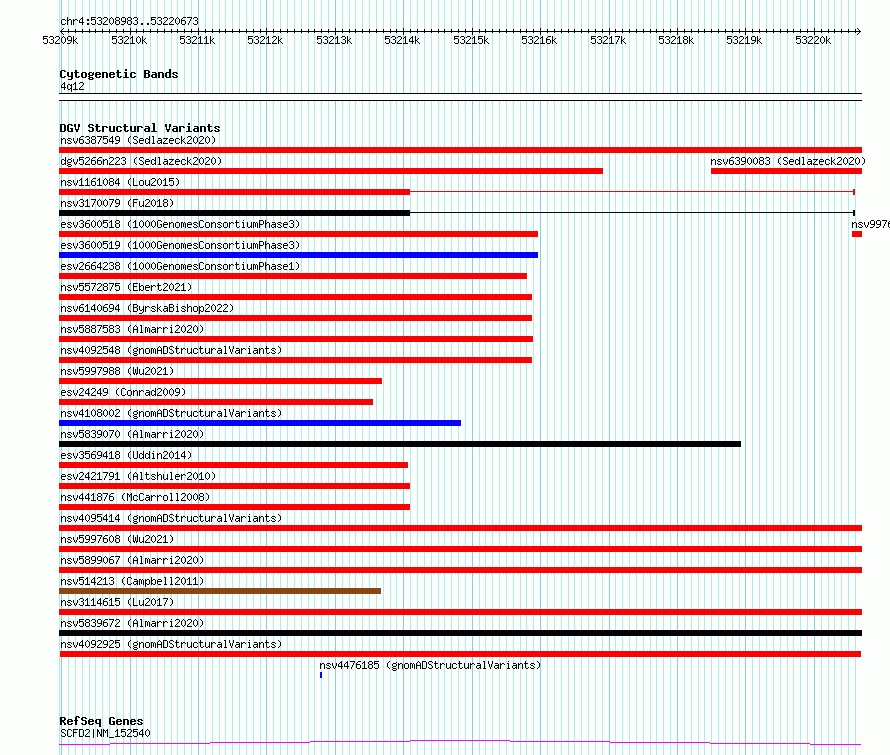
Task: Open the nsv4476185 (gnomADStructuralVariants) label
Action: click(430, 665)
